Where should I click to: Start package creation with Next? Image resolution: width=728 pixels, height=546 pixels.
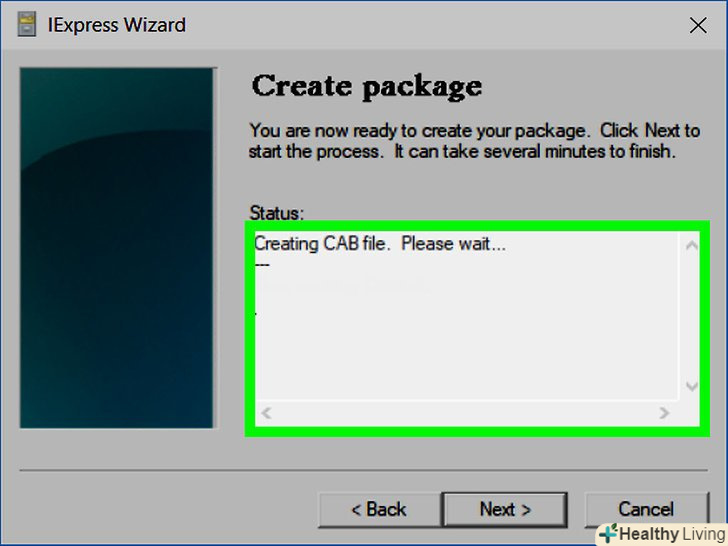505,509
